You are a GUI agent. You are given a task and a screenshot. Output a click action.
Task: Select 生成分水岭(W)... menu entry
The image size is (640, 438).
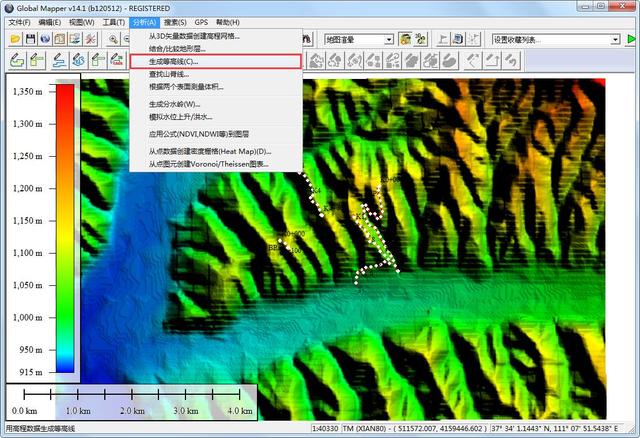(x=216, y=104)
